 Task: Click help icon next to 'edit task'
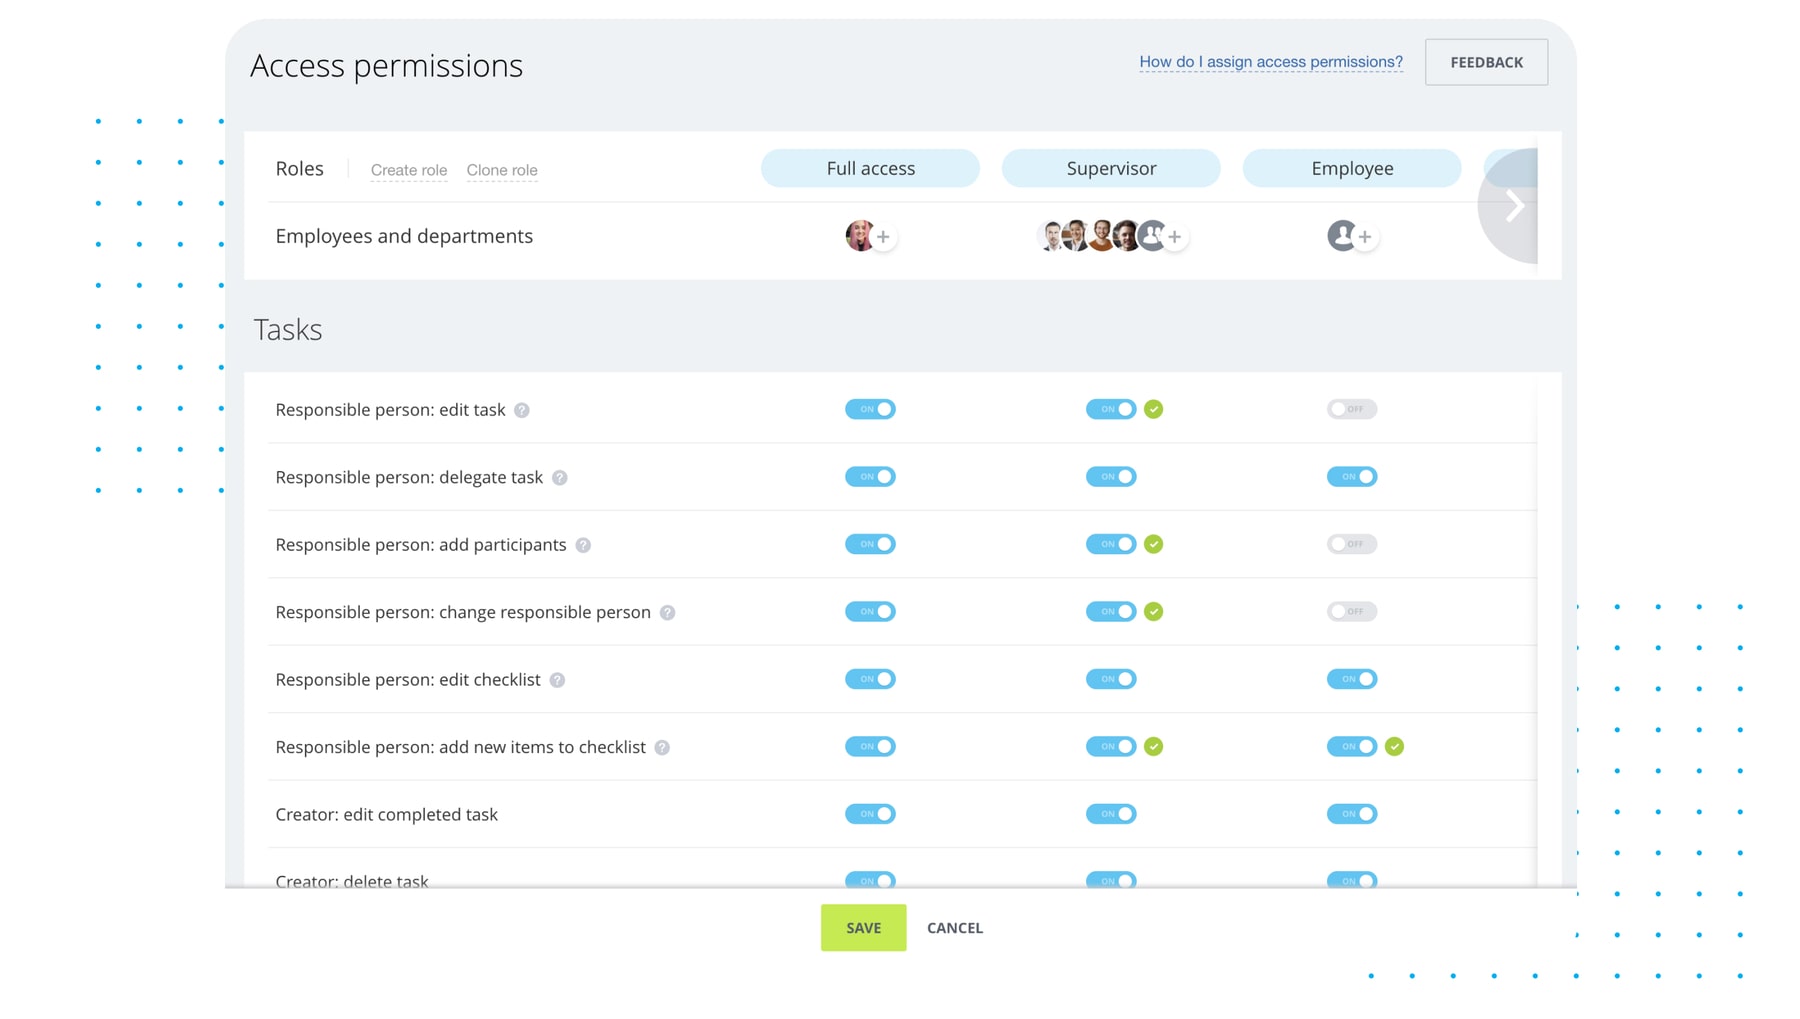522,410
